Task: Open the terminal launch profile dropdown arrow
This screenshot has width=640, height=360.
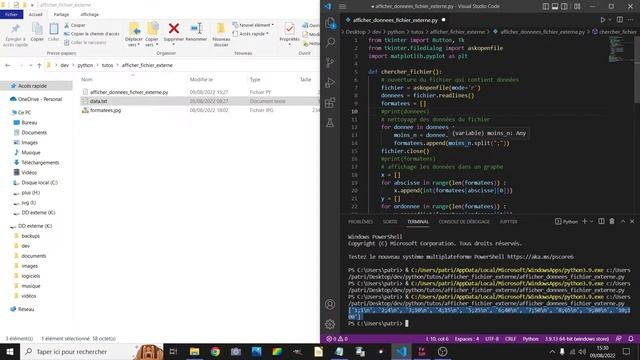Action: point(591,221)
